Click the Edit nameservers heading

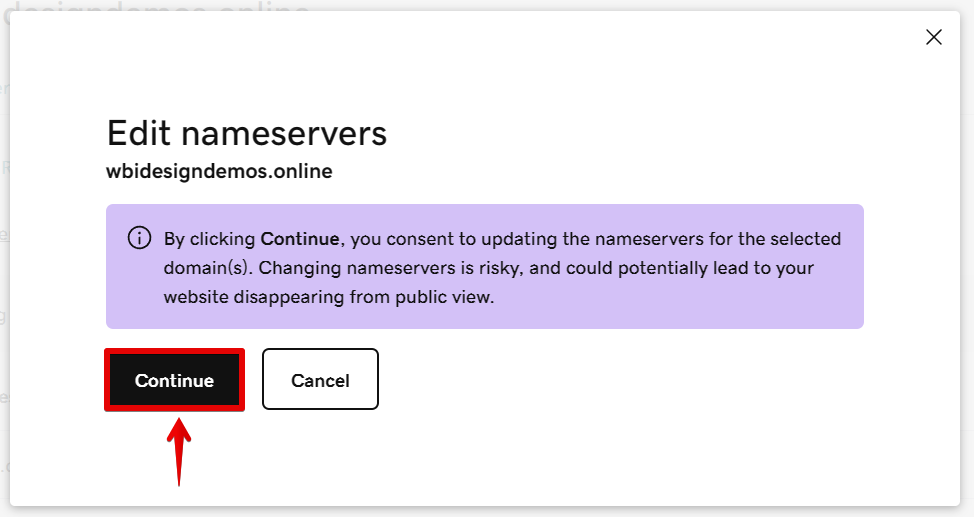pyautogui.click(x=246, y=133)
